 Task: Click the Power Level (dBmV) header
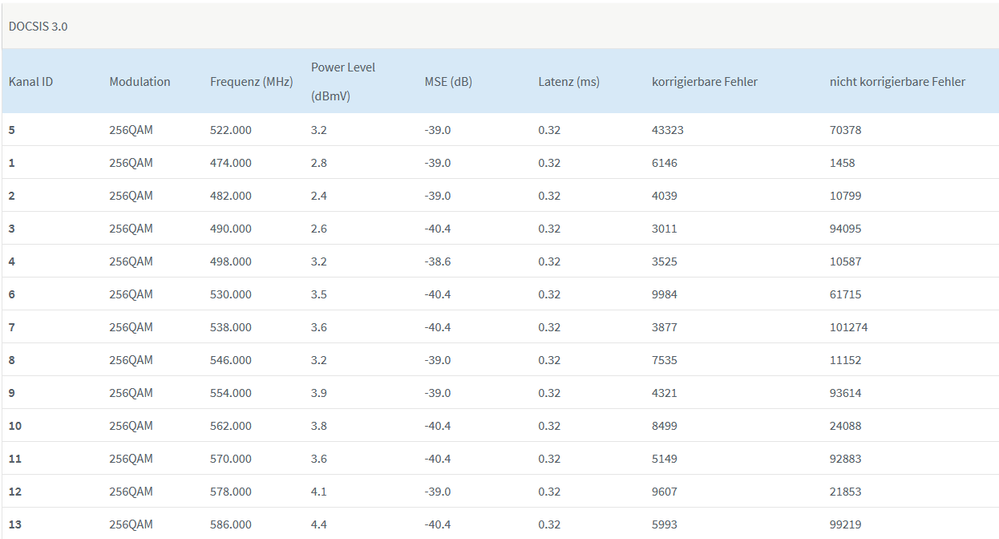pyautogui.click(x=343, y=81)
